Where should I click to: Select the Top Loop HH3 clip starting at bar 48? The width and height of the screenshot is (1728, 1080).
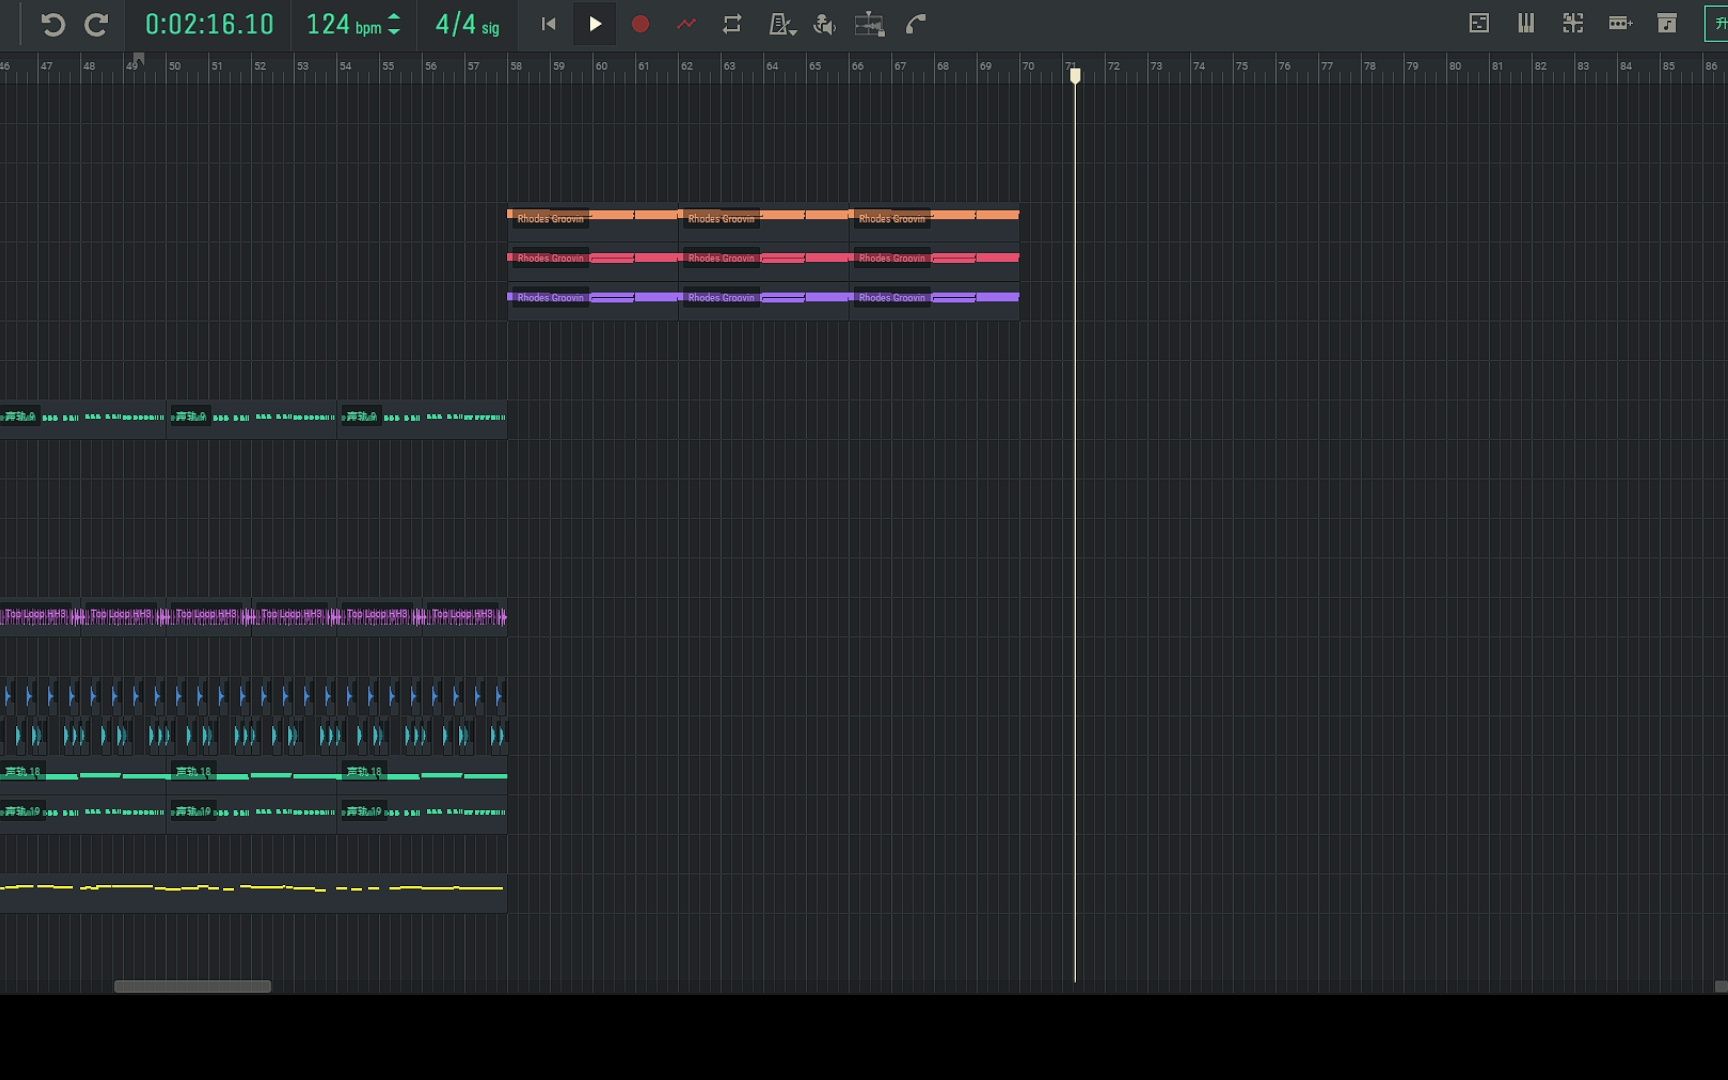[x=124, y=618]
